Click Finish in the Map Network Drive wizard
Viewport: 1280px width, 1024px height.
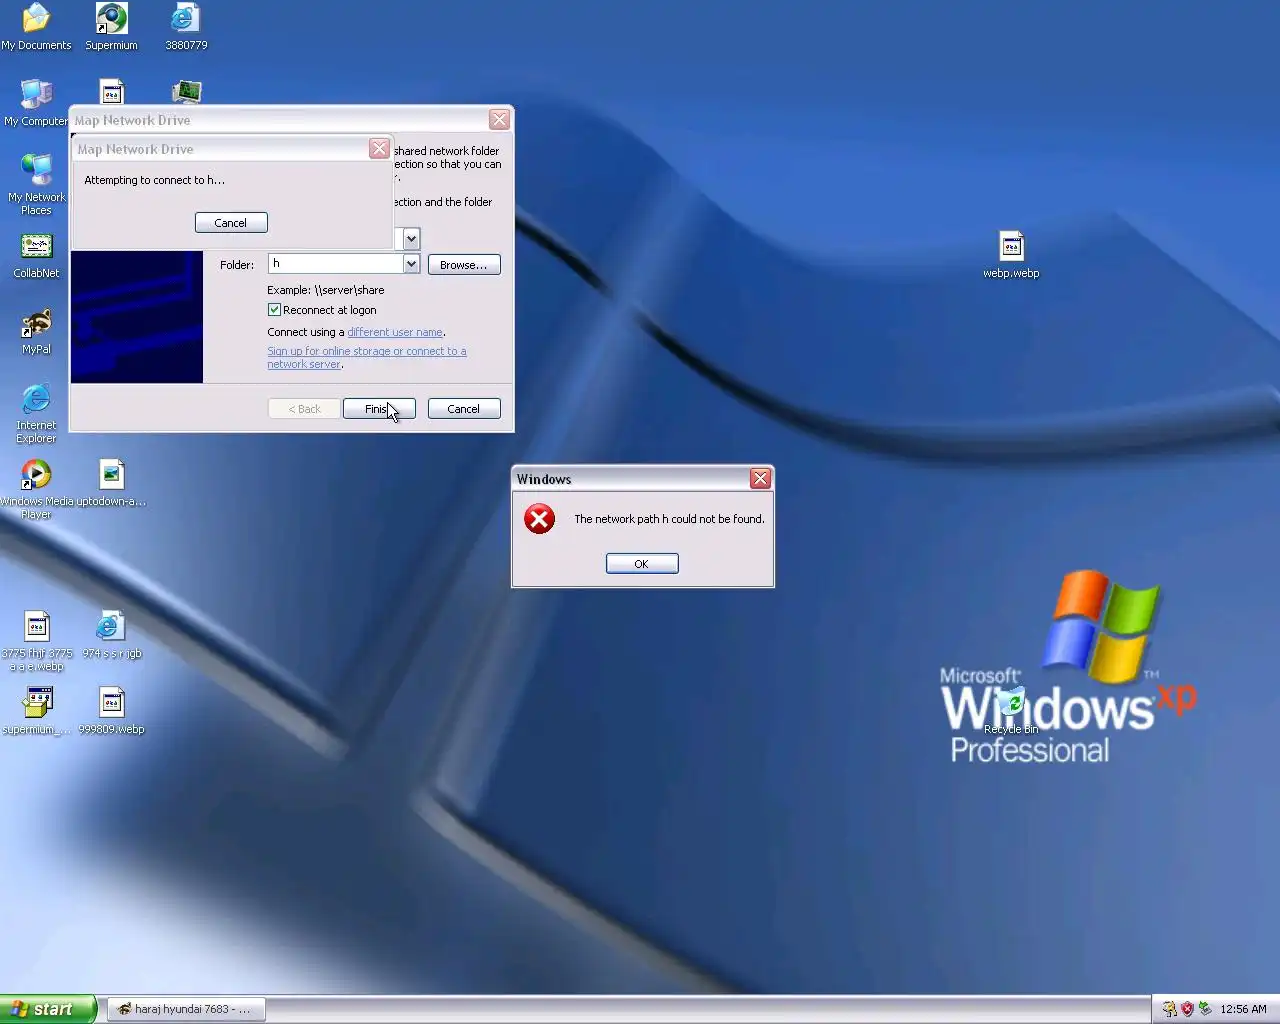379,409
